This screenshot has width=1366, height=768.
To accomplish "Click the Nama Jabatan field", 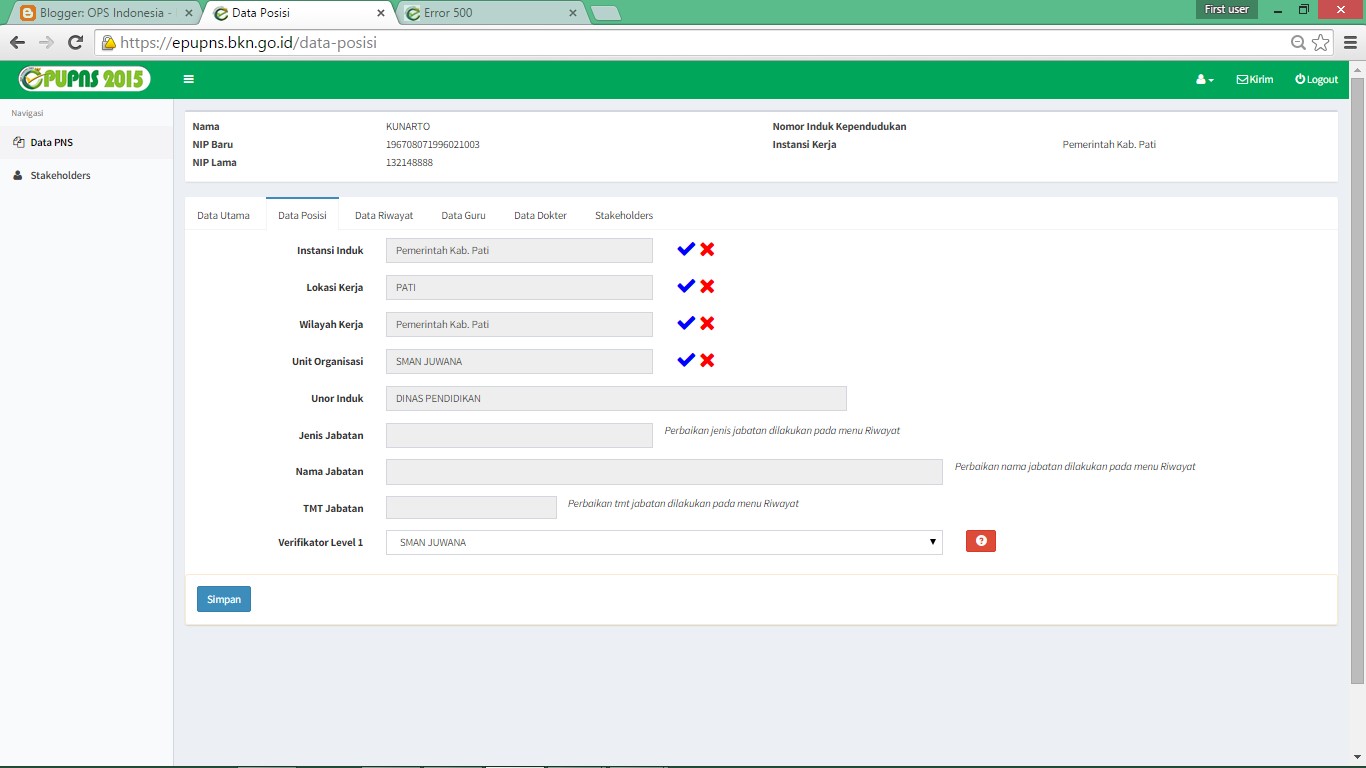I will click(x=664, y=472).
